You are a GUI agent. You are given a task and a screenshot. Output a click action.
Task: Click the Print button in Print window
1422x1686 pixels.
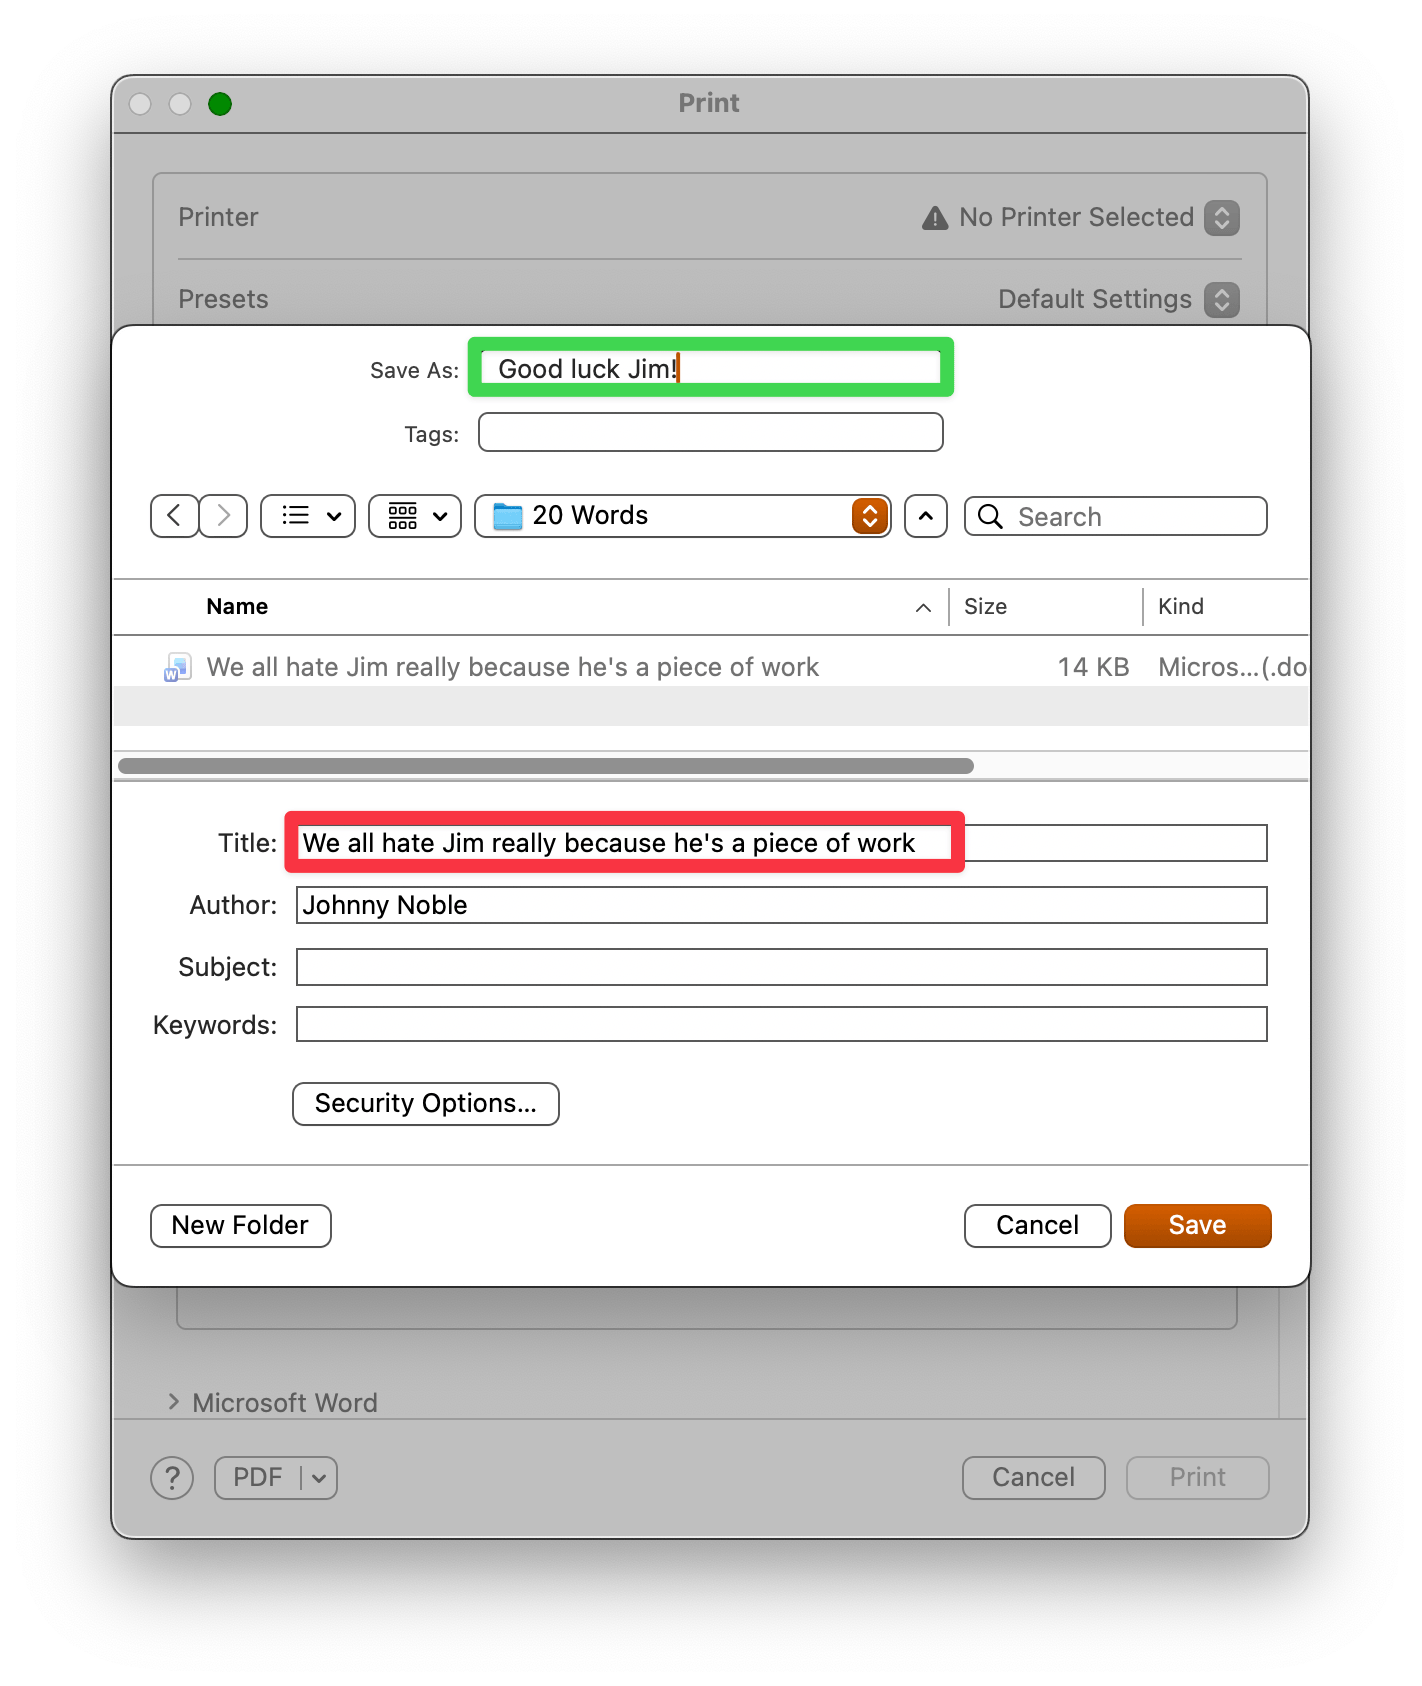[x=1198, y=1478]
